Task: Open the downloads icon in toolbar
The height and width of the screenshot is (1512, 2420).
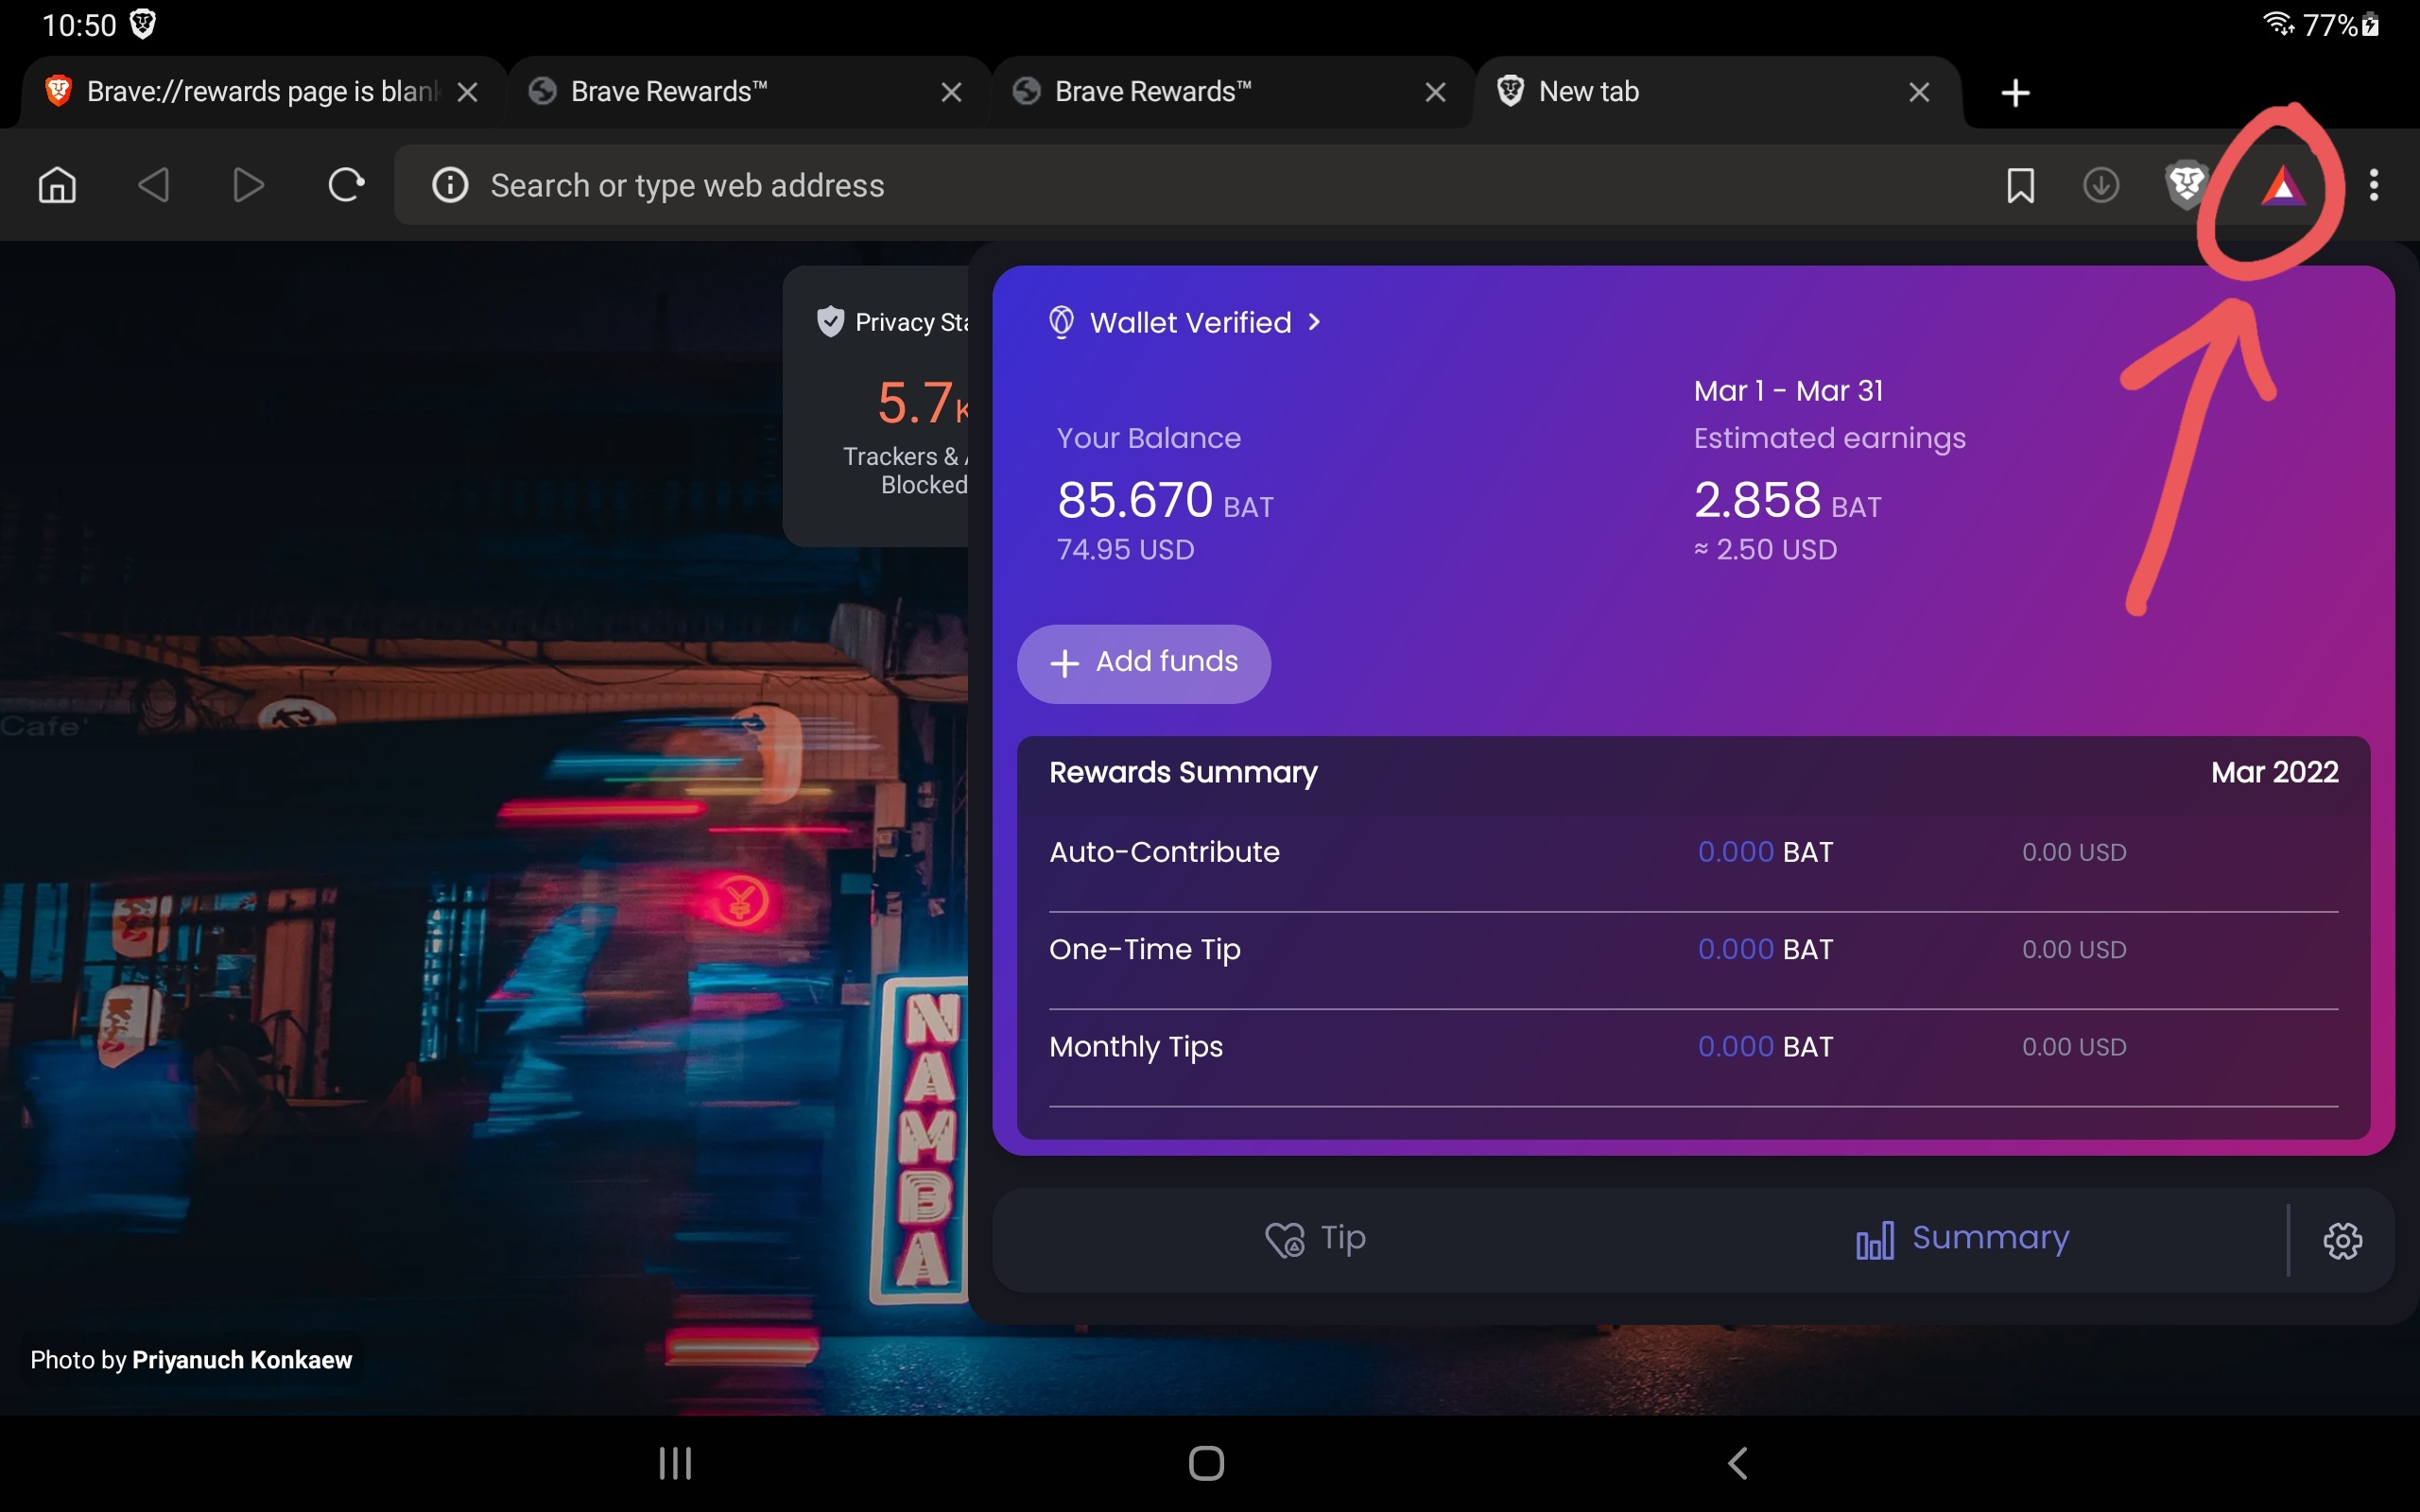Action: pyautogui.click(x=2100, y=185)
